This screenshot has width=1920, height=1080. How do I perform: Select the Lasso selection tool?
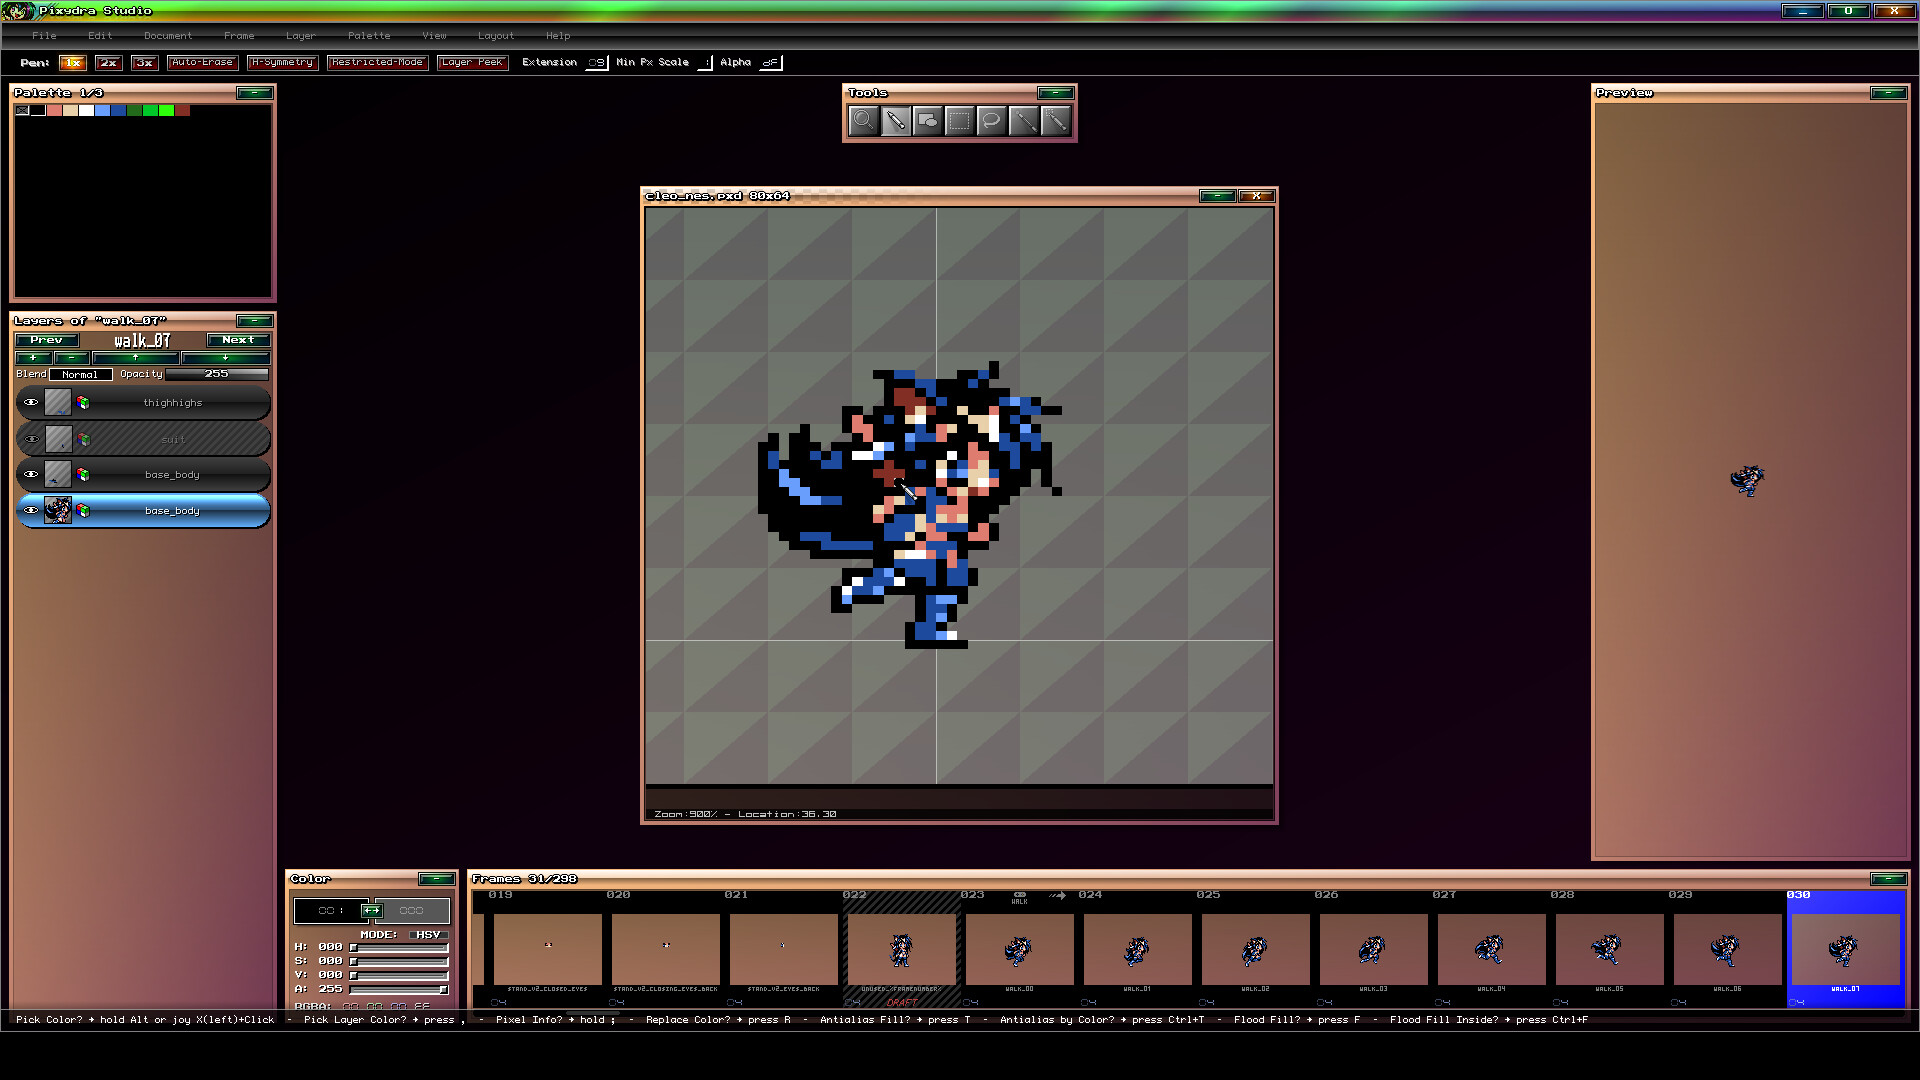pos(991,121)
